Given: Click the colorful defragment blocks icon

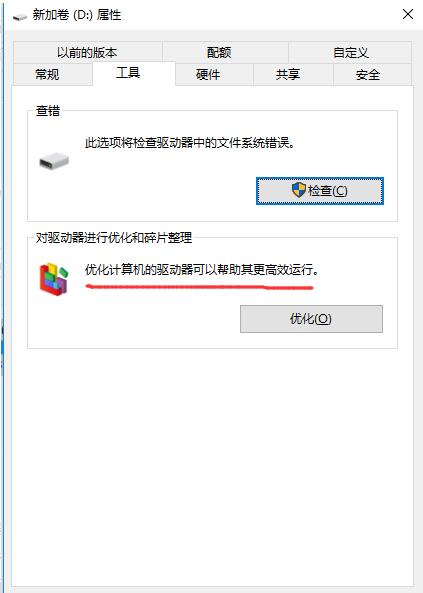Looking at the screenshot, I should pyautogui.click(x=54, y=279).
